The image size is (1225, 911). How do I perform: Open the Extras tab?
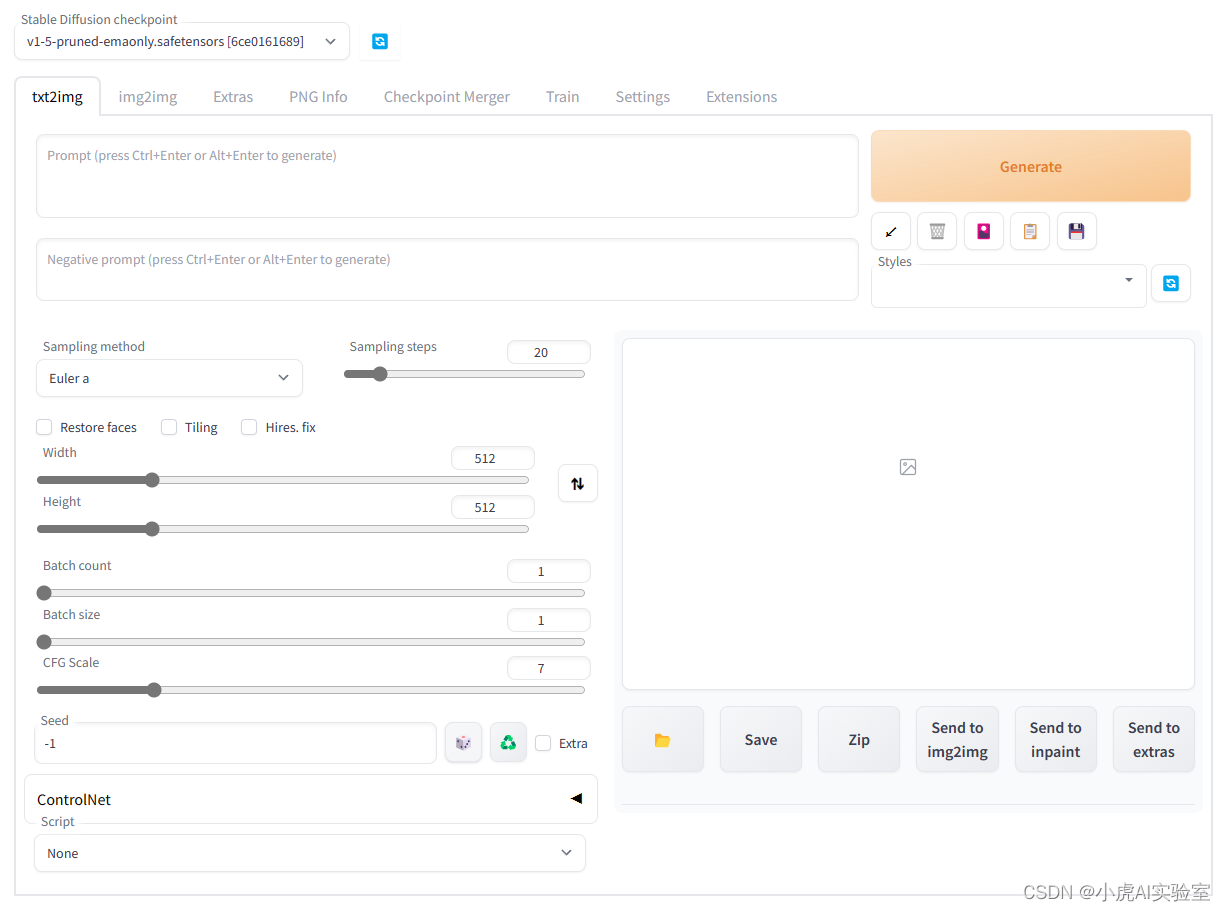233,97
